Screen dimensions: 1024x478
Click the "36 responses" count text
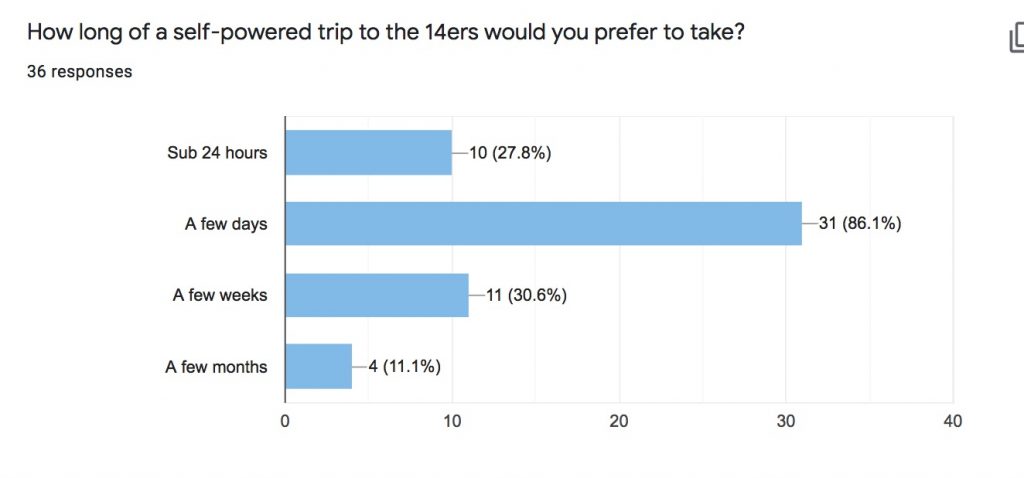(79, 71)
